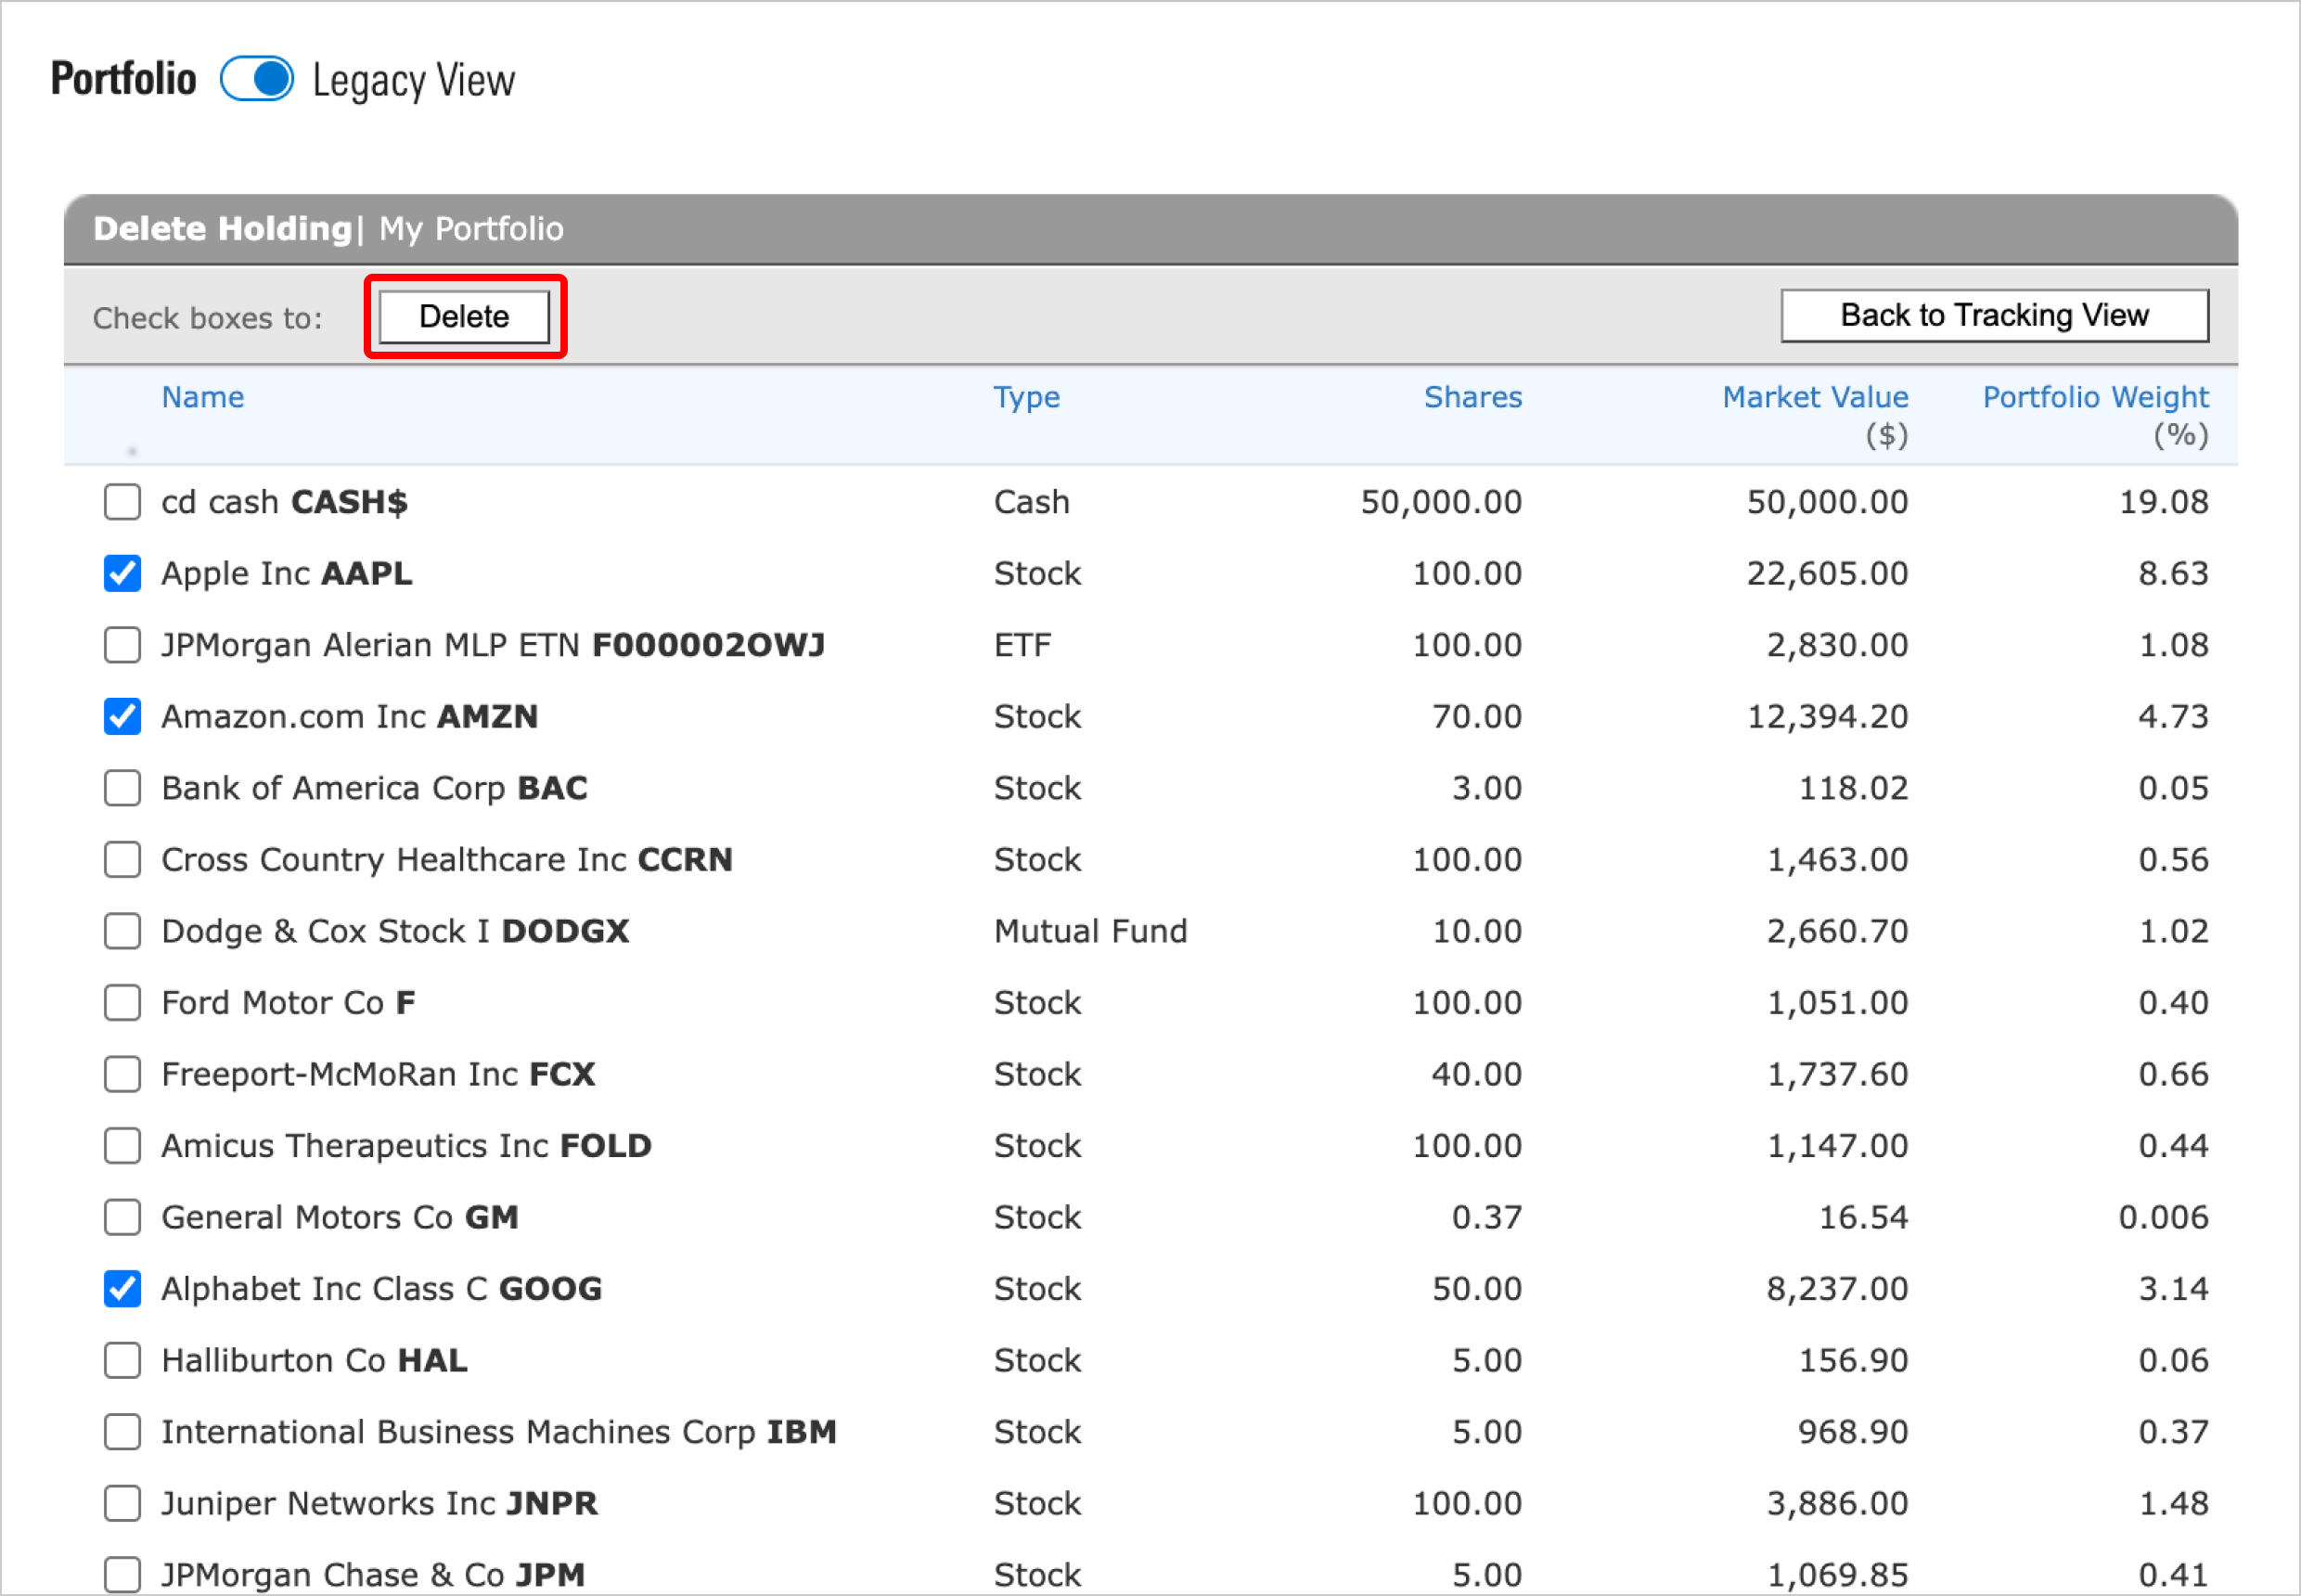Screen dimensions: 2301x1596
Task: Click the ETF type cell
Action: tap(1022, 645)
